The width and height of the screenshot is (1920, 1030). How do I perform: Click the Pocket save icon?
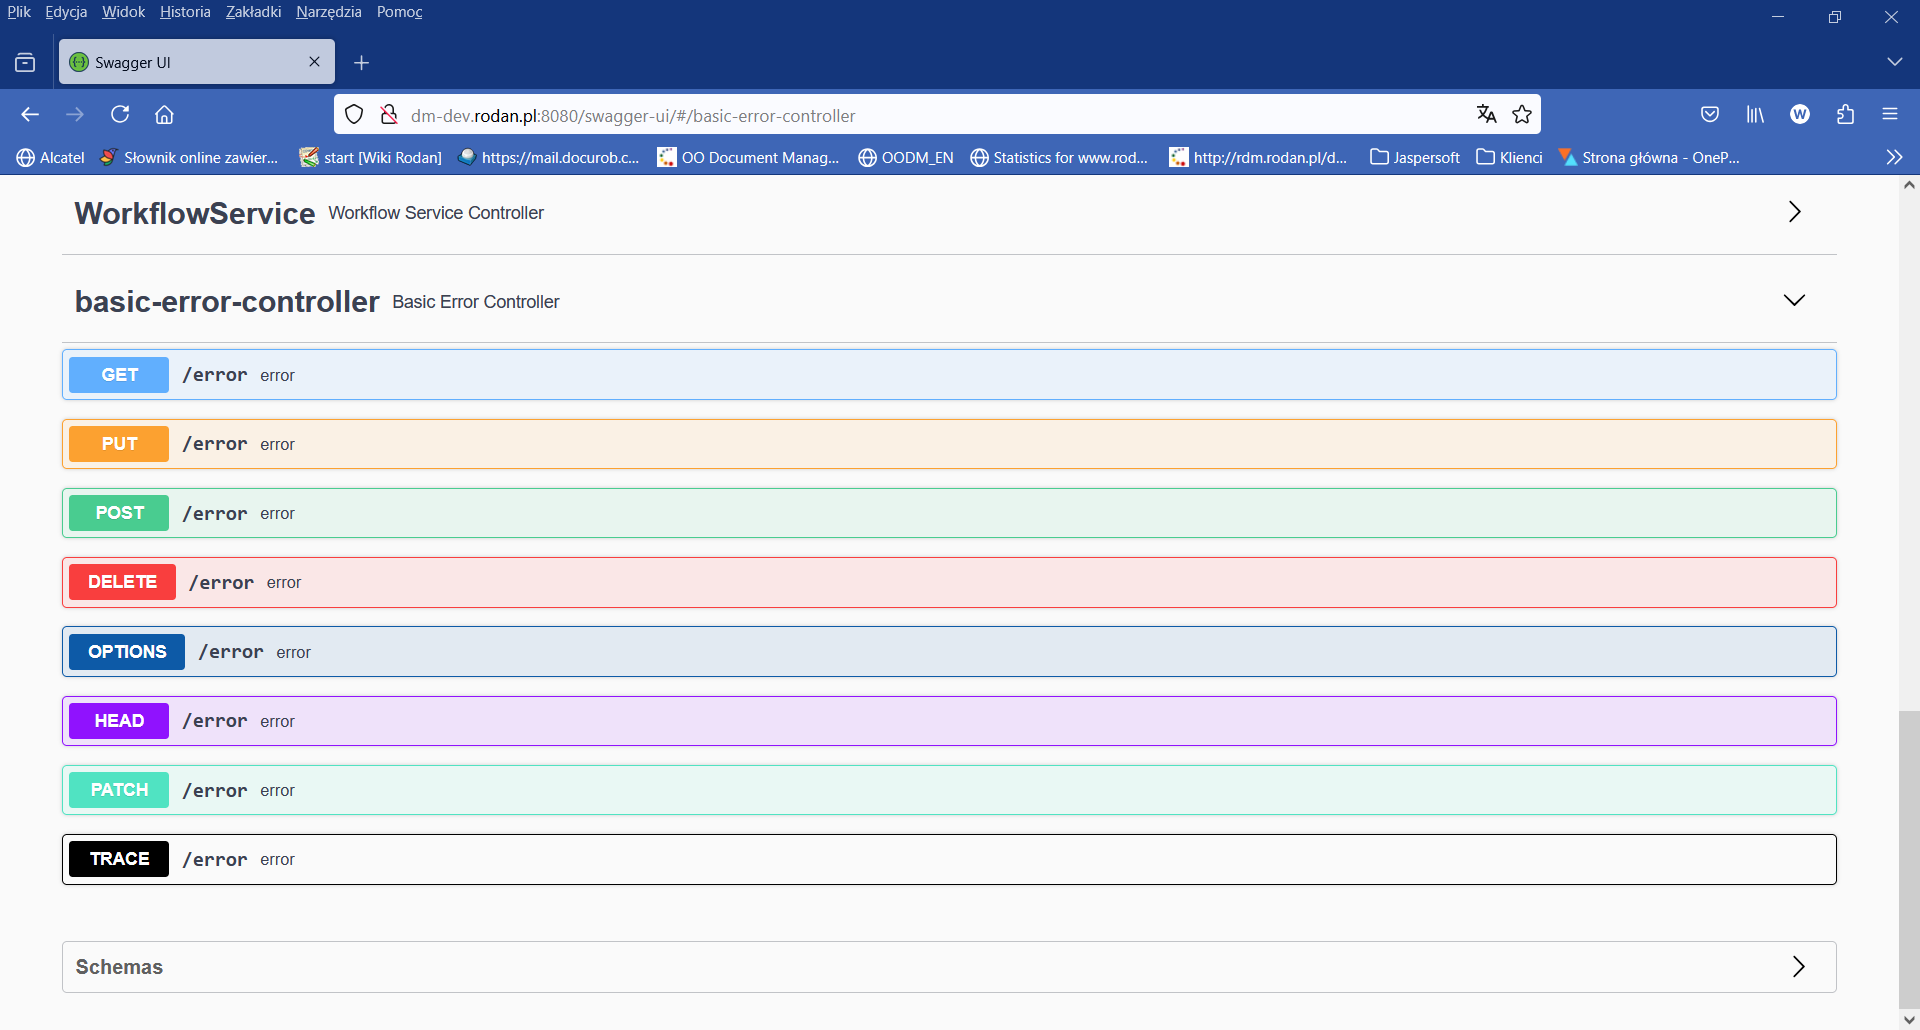tap(1710, 114)
